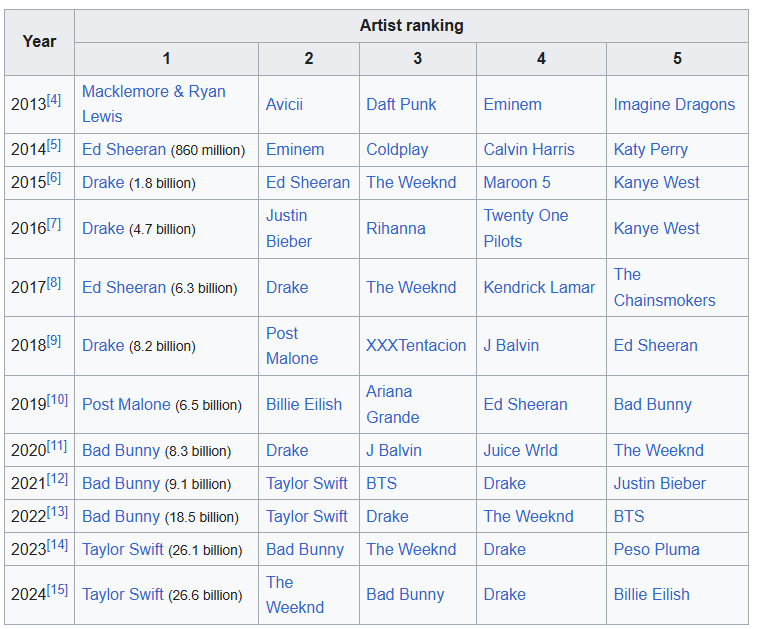Click The Weeknd link in 2015 row

tap(411, 183)
